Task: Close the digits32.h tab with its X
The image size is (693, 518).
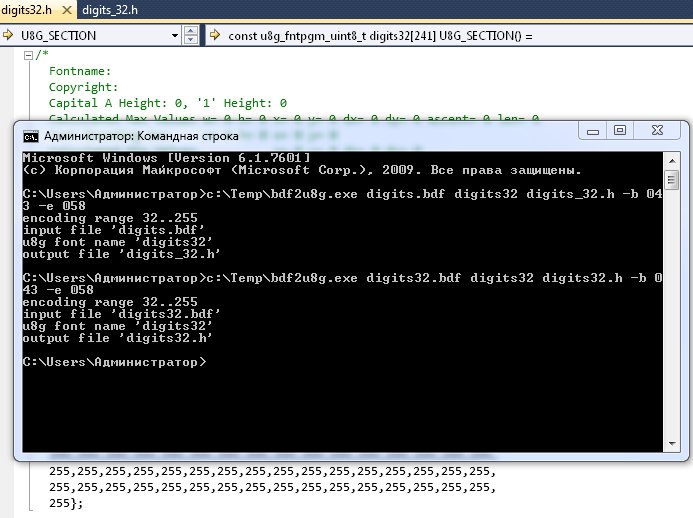Action: click(66, 10)
